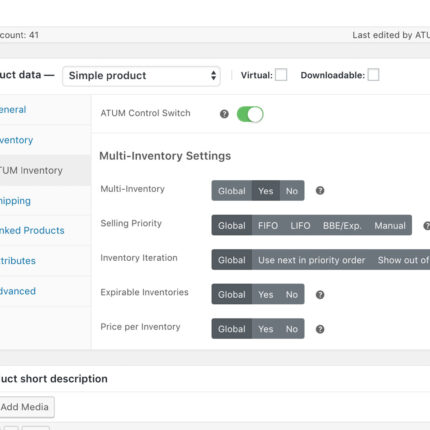Open the Simple product type dropdown
Image resolution: width=430 pixels, height=430 pixels.
coord(141,76)
